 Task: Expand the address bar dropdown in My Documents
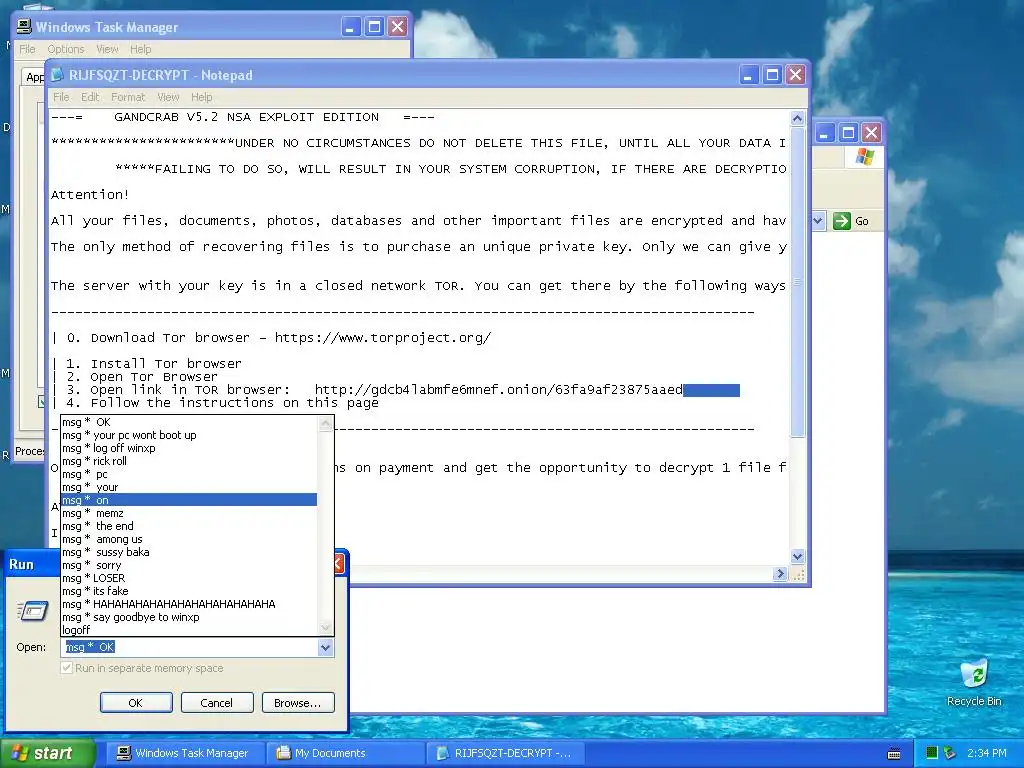coord(818,221)
